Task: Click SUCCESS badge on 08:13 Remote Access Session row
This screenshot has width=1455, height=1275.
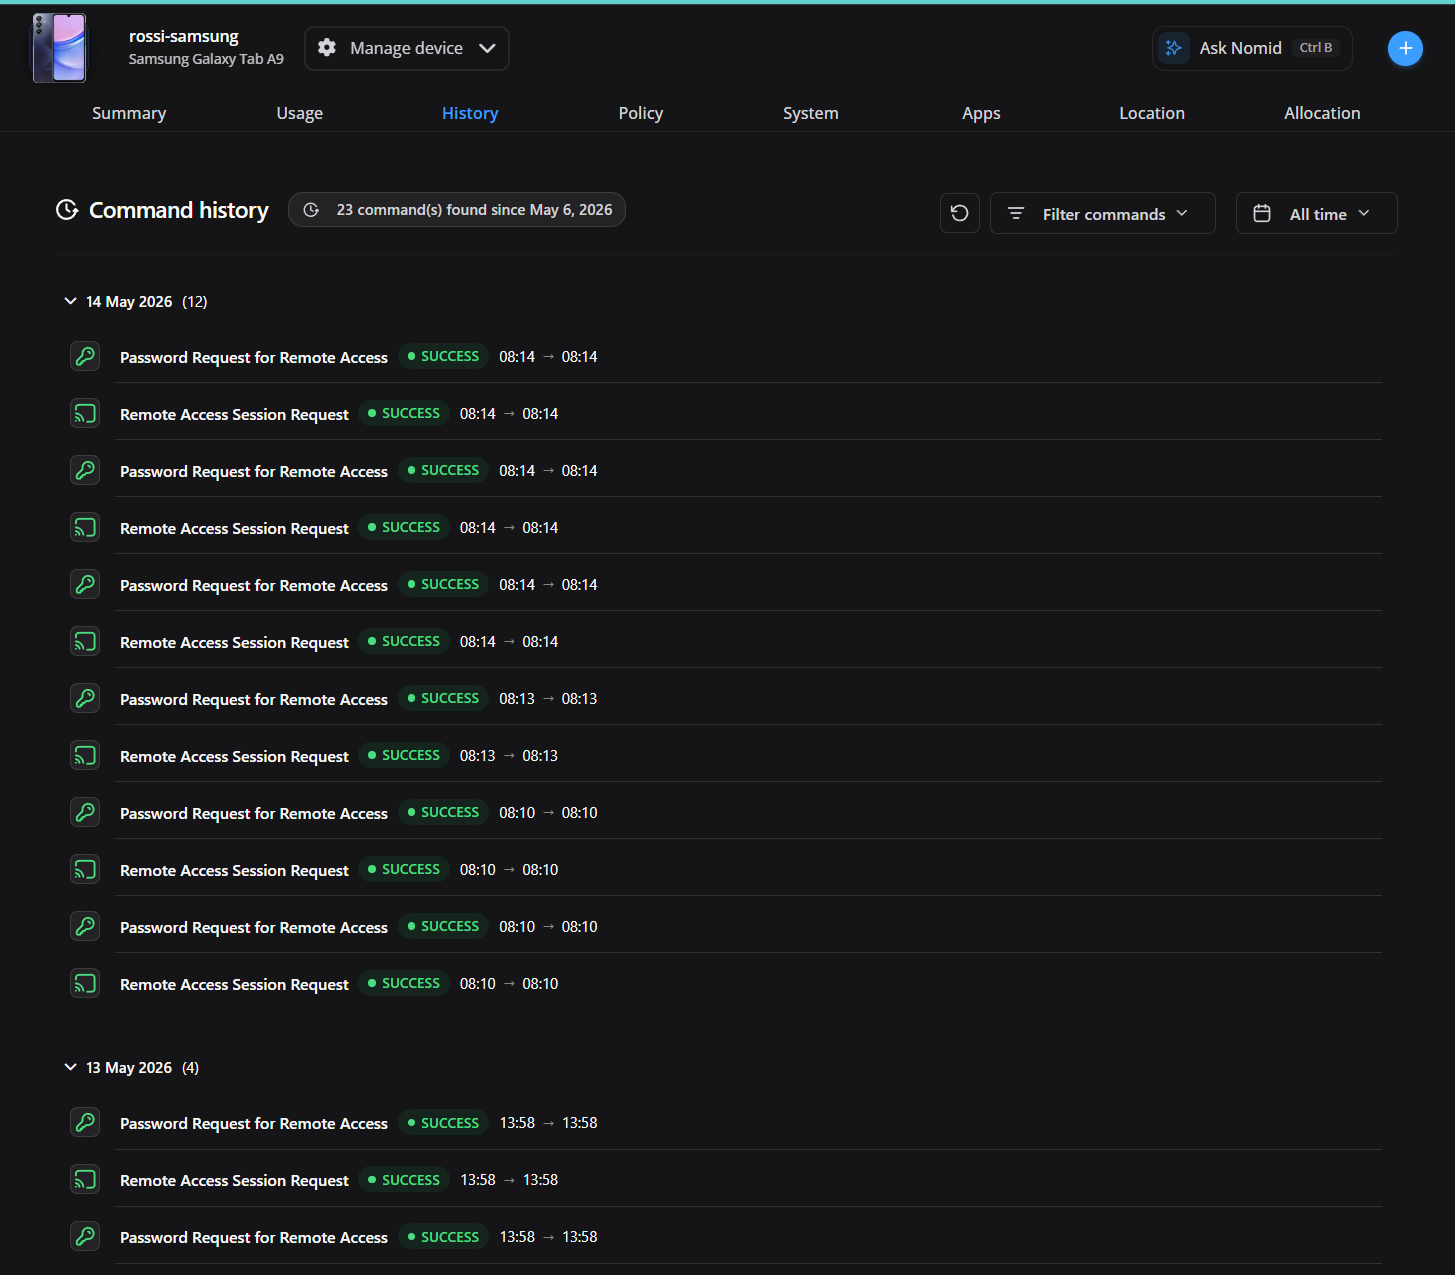Action: [x=404, y=755]
